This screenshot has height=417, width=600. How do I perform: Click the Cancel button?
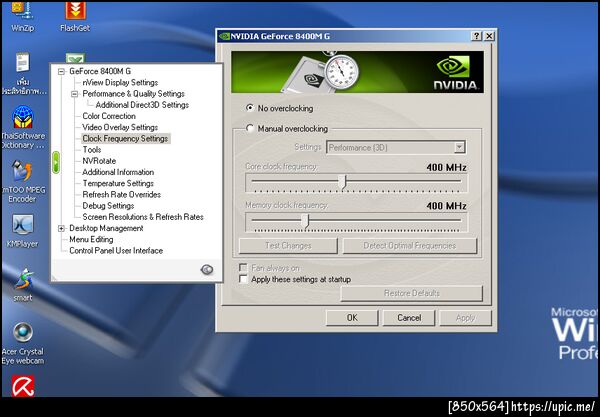(x=409, y=318)
